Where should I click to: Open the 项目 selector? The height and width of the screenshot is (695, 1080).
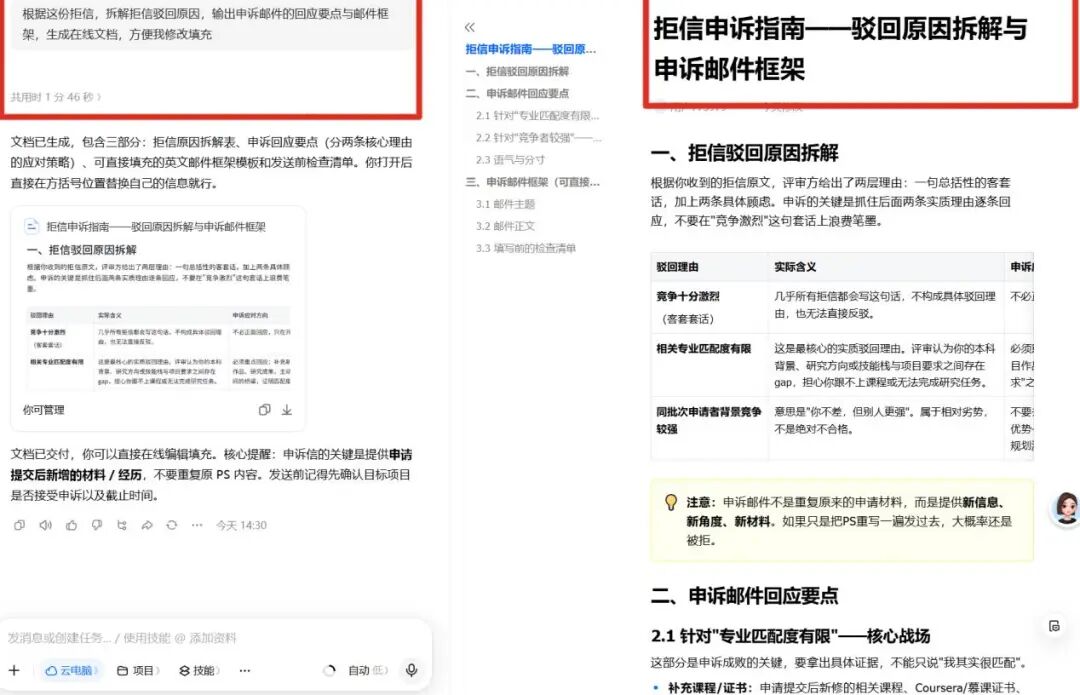138,670
